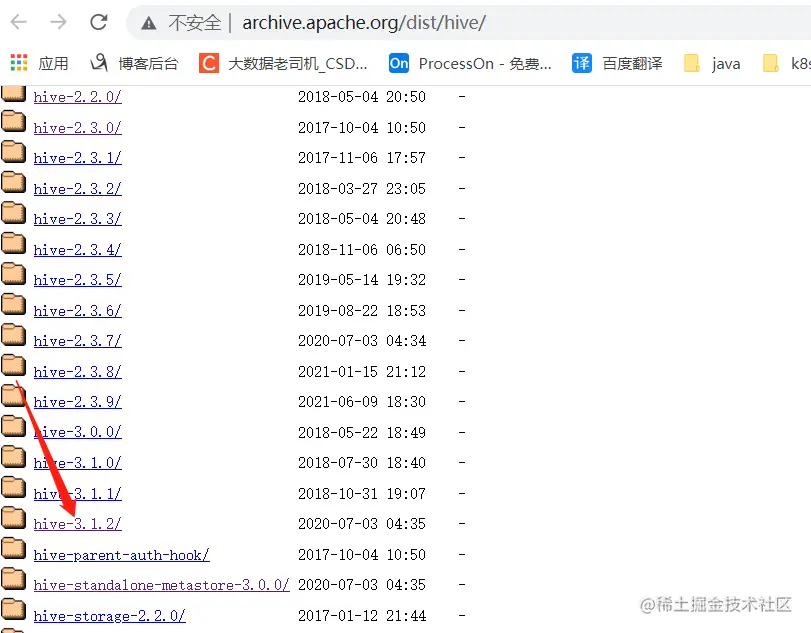Click the folder icon beside hive-2.3.2/
Image resolution: width=811 pixels, height=633 pixels.
pyautogui.click(x=13, y=183)
